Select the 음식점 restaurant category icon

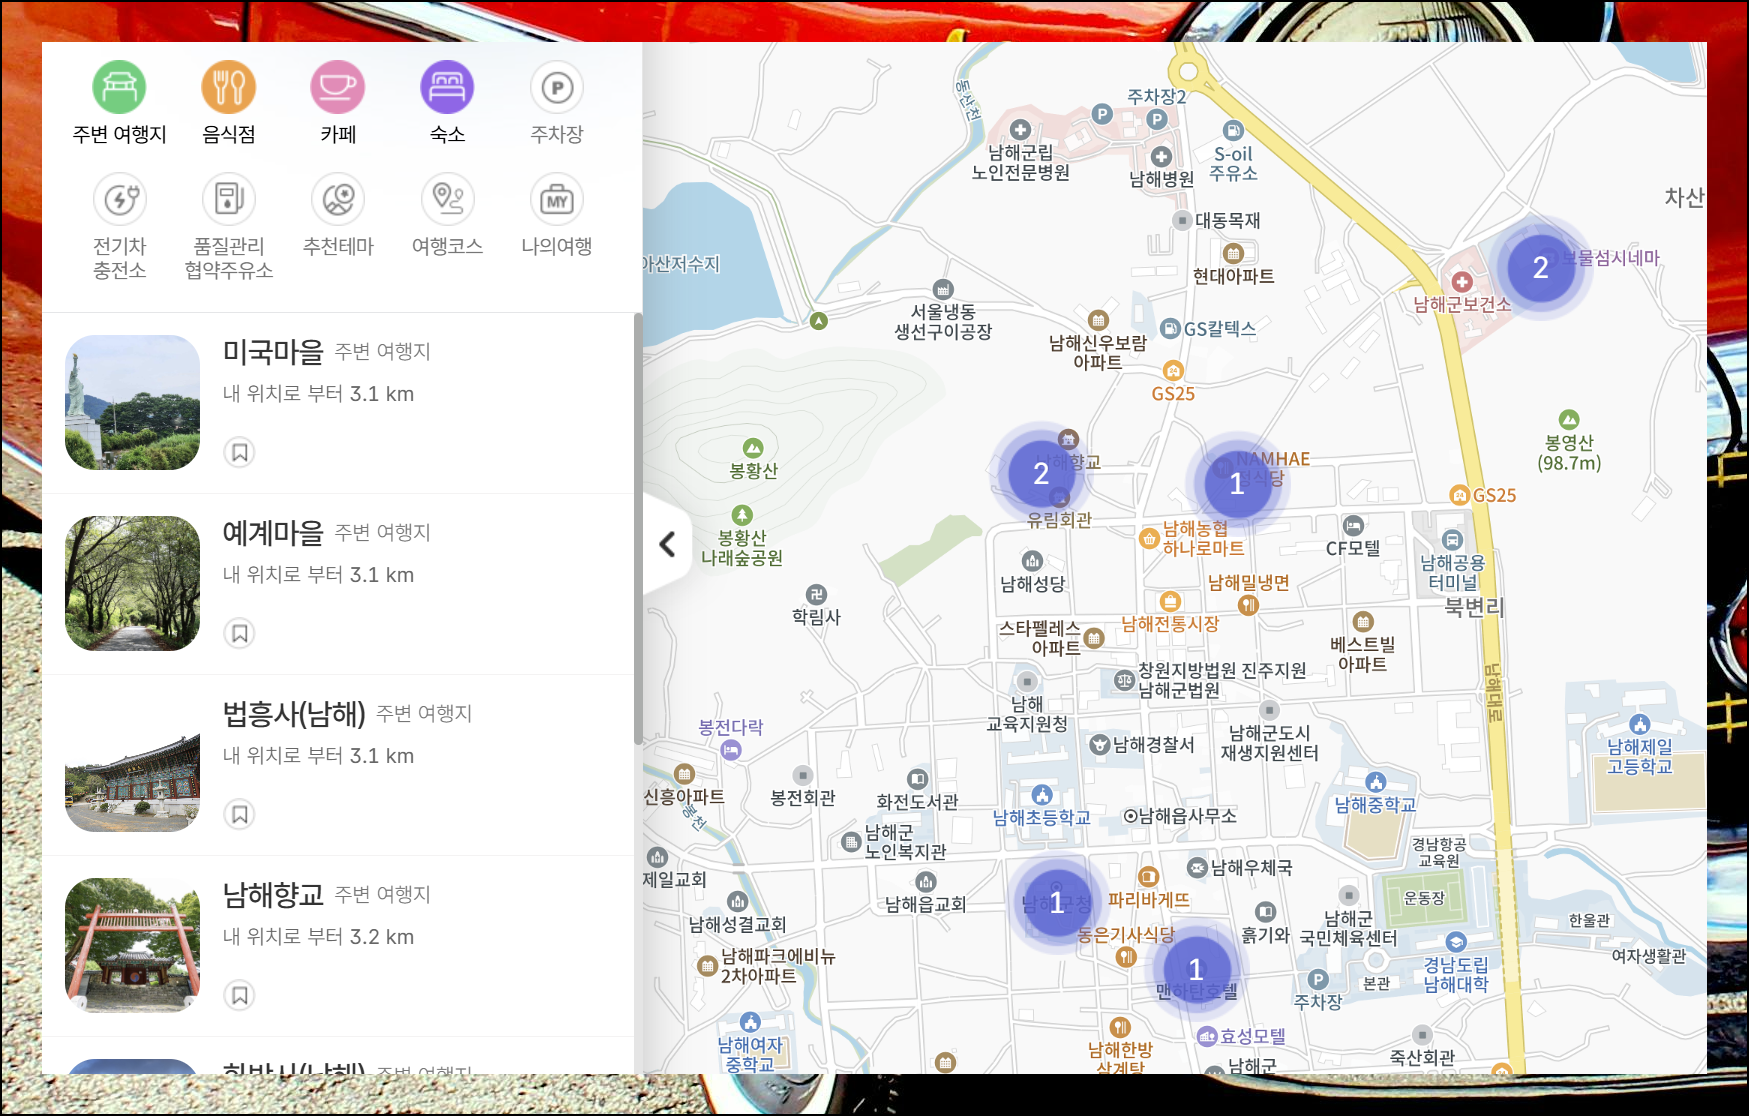pos(229,87)
